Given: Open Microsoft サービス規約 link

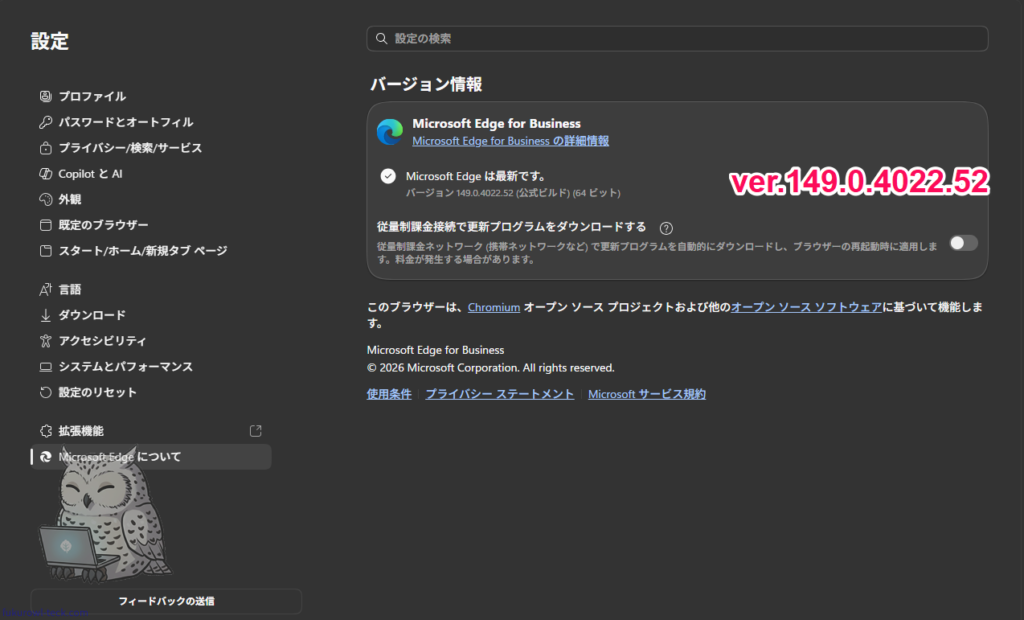Looking at the screenshot, I should 647,395.
